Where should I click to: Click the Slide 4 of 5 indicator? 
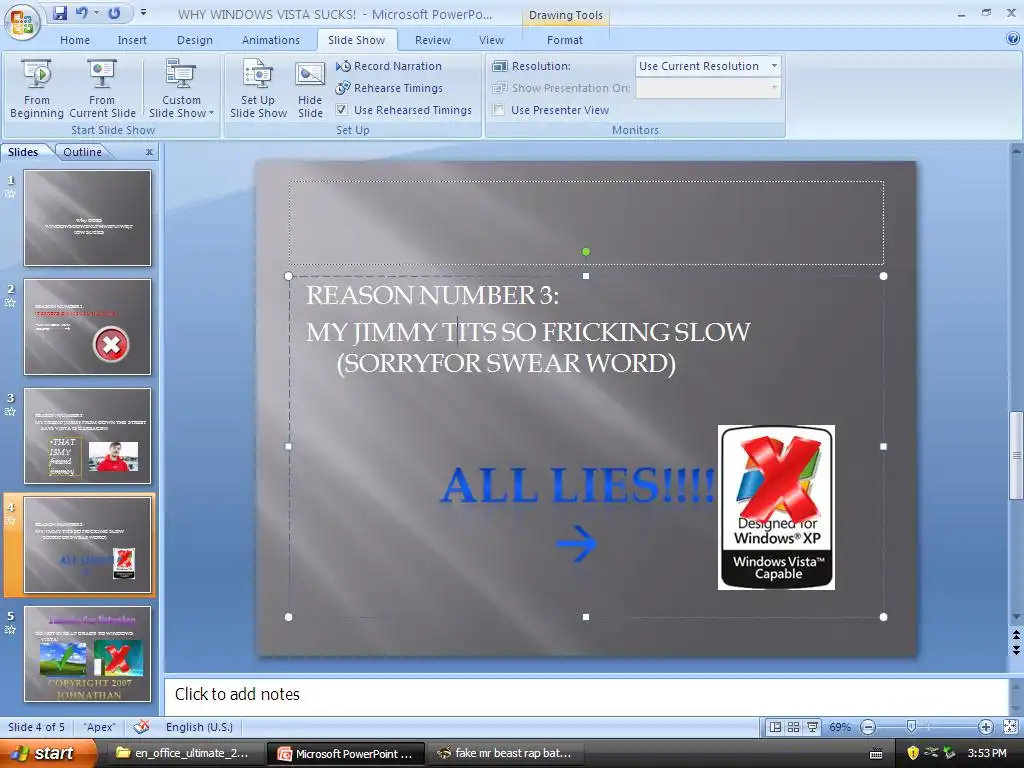[x=37, y=727]
